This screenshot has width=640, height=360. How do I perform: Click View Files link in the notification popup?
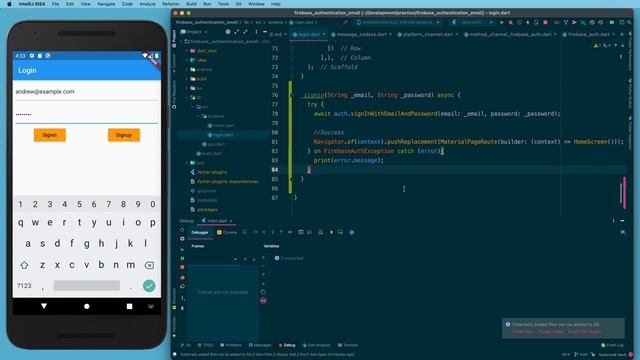(523, 332)
